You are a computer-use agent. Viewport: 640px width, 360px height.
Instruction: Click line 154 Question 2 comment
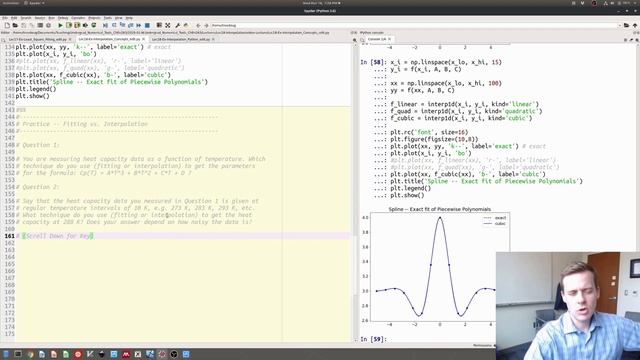(x=38, y=187)
